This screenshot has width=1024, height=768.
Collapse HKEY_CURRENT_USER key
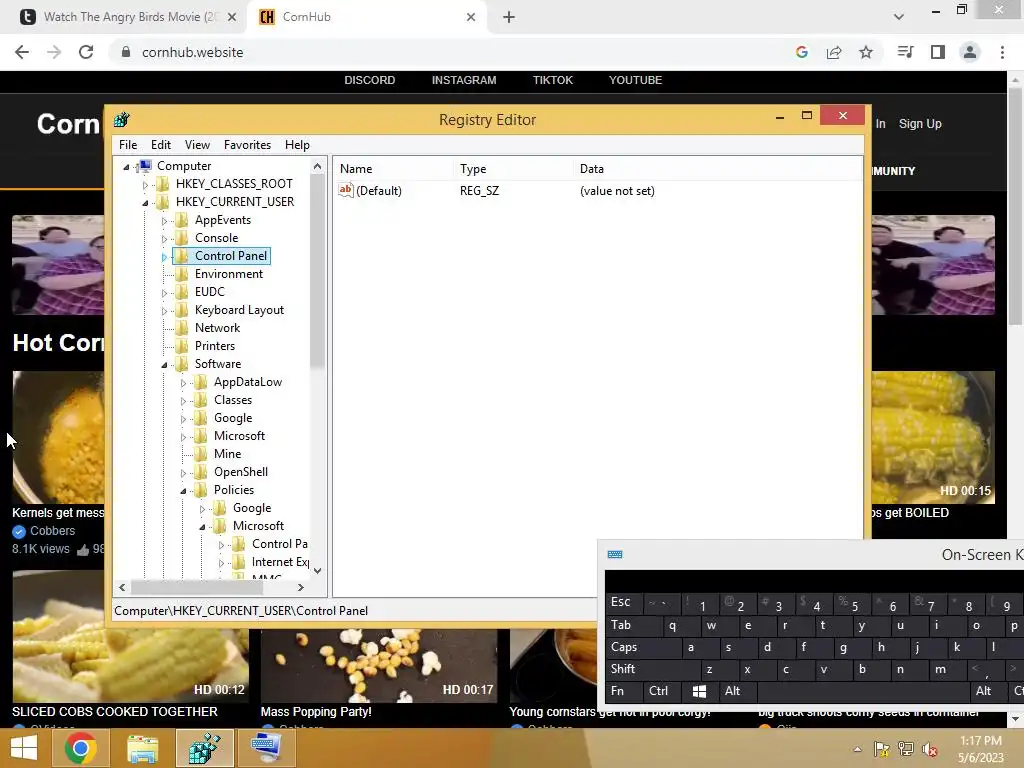tap(145, 202)
